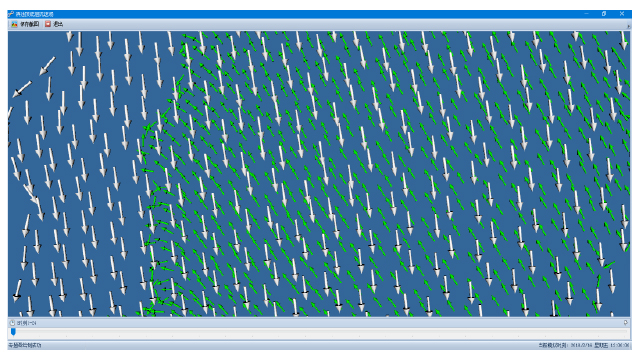Click the status bar text beside the window's left edge
The width and height of the screenshot is (640, 360).
24,345
